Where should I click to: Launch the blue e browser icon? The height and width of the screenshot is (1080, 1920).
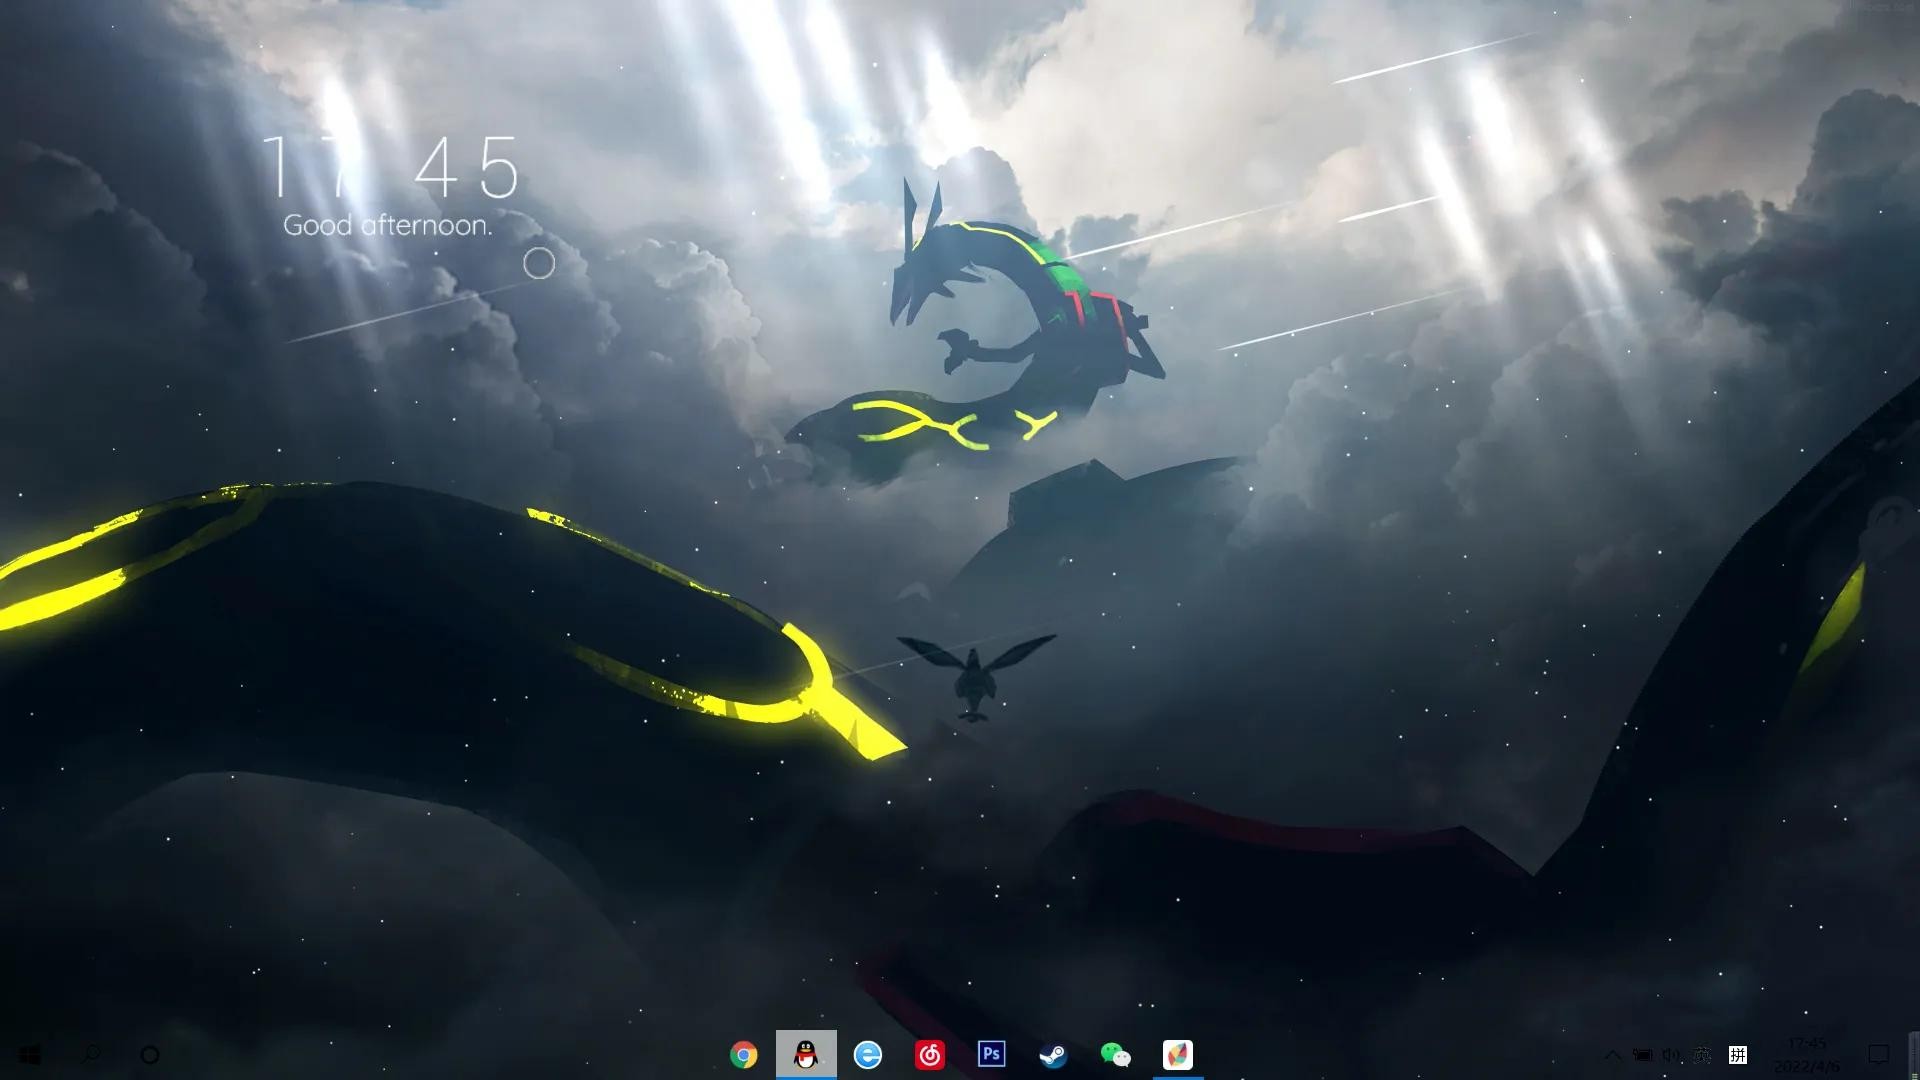868,1055
